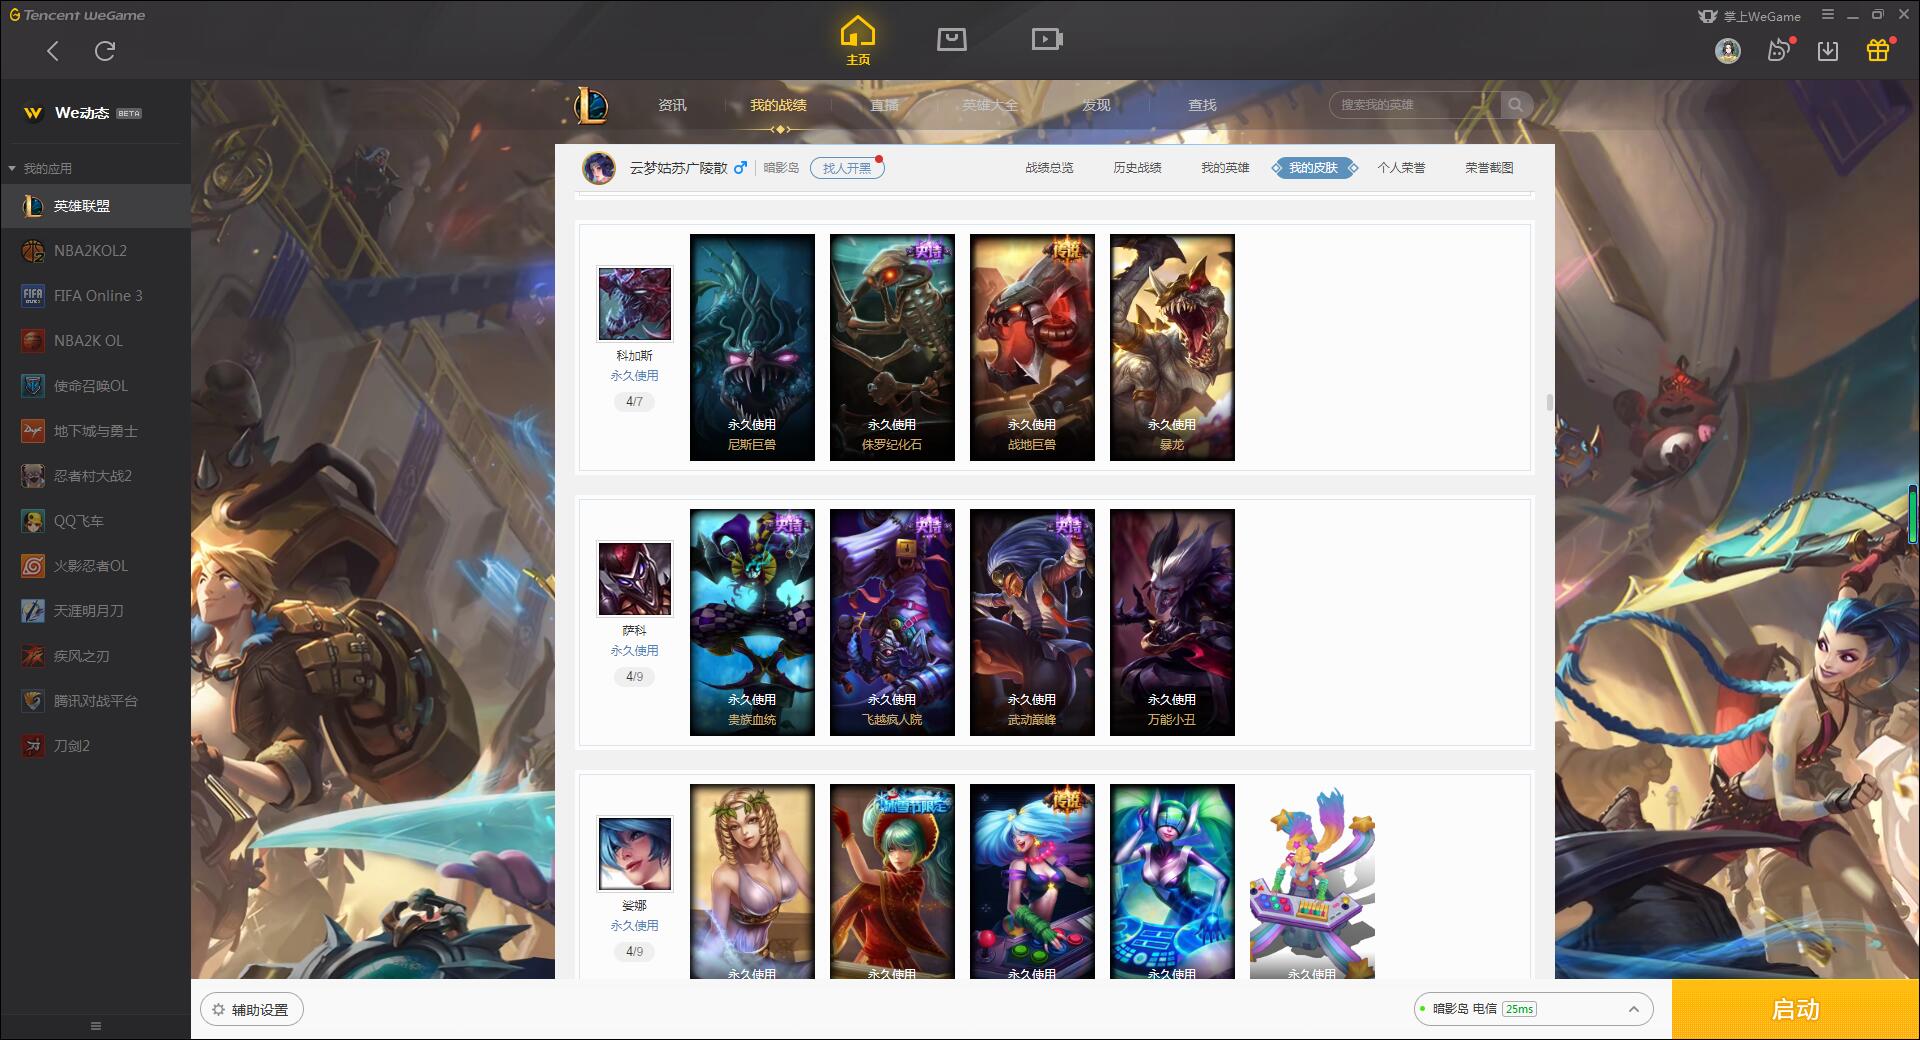The image size is (1920, 1040).
Task: Select QQ飞车 in the sidebar
Action: (x=95, y=521)
